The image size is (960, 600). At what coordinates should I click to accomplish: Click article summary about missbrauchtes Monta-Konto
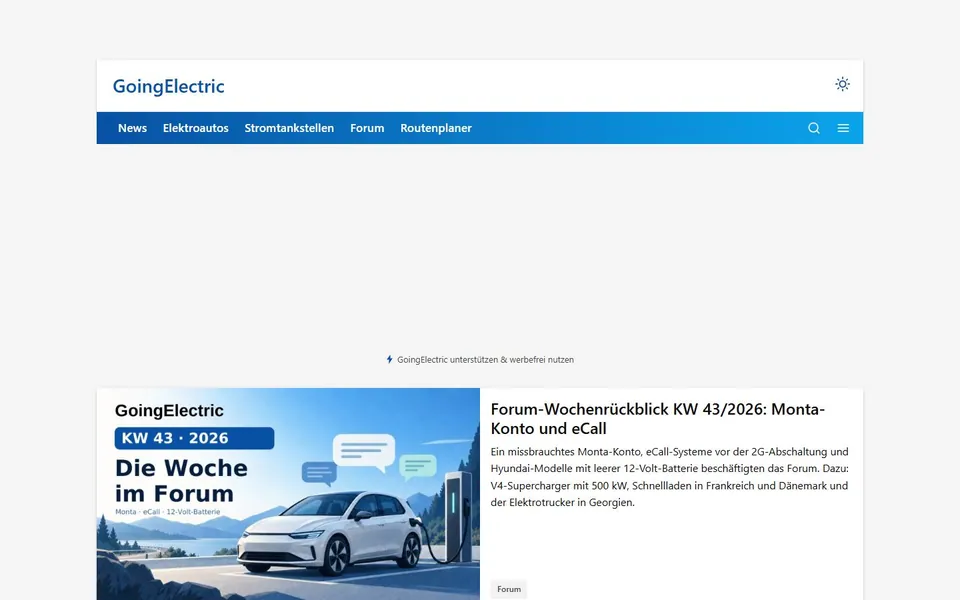(669, 477)
